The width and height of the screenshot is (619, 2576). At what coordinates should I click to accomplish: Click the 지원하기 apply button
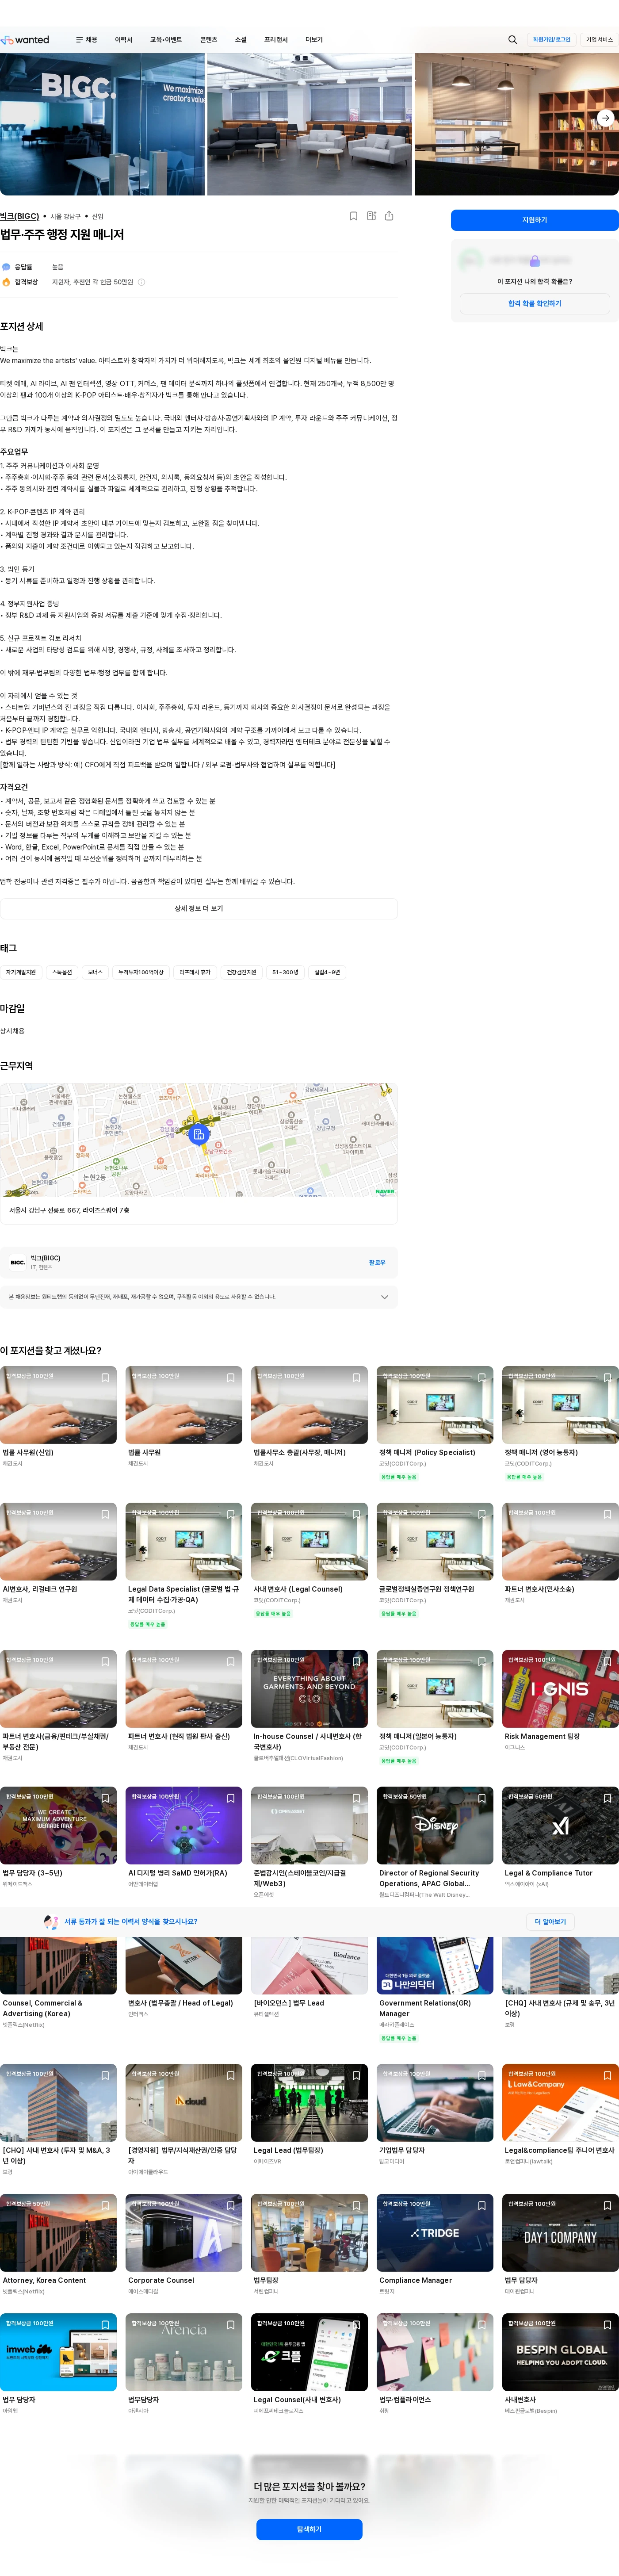534,220
